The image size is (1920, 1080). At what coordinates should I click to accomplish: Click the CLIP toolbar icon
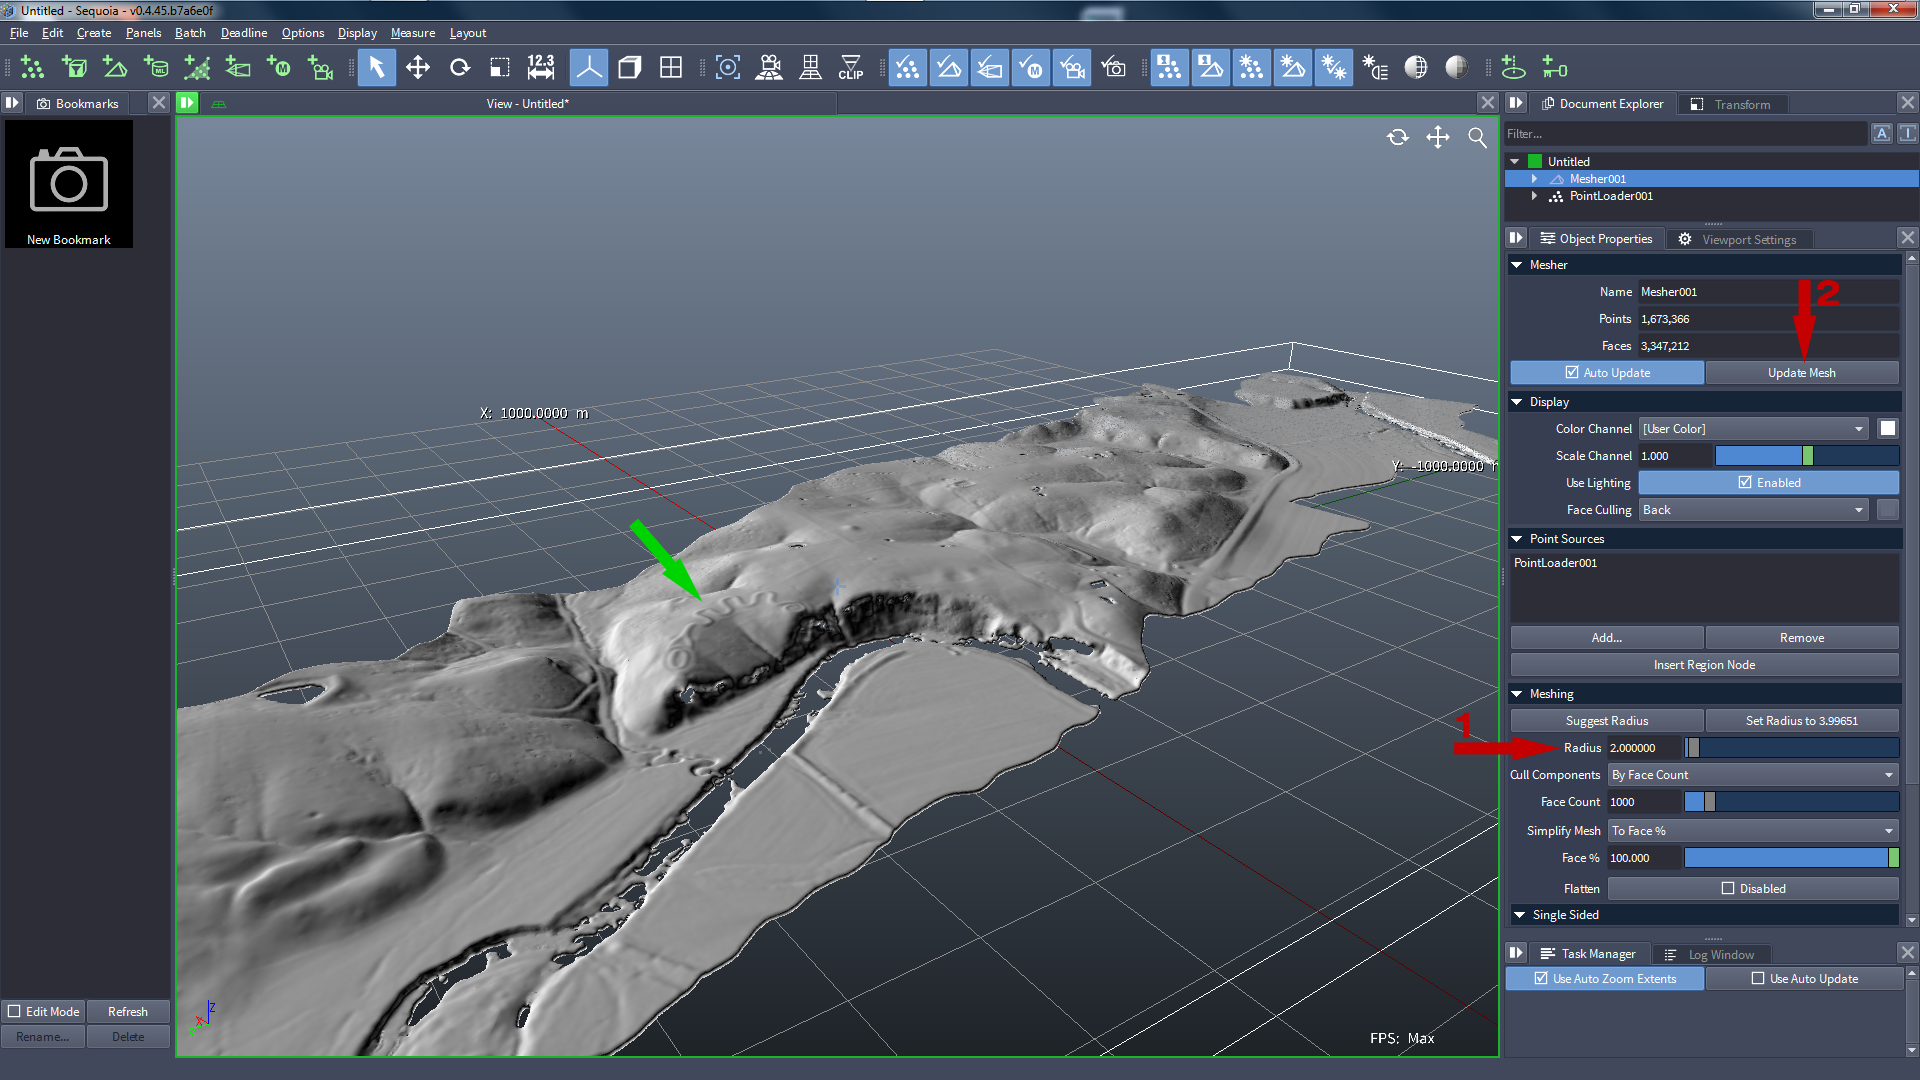coord(851,68)
